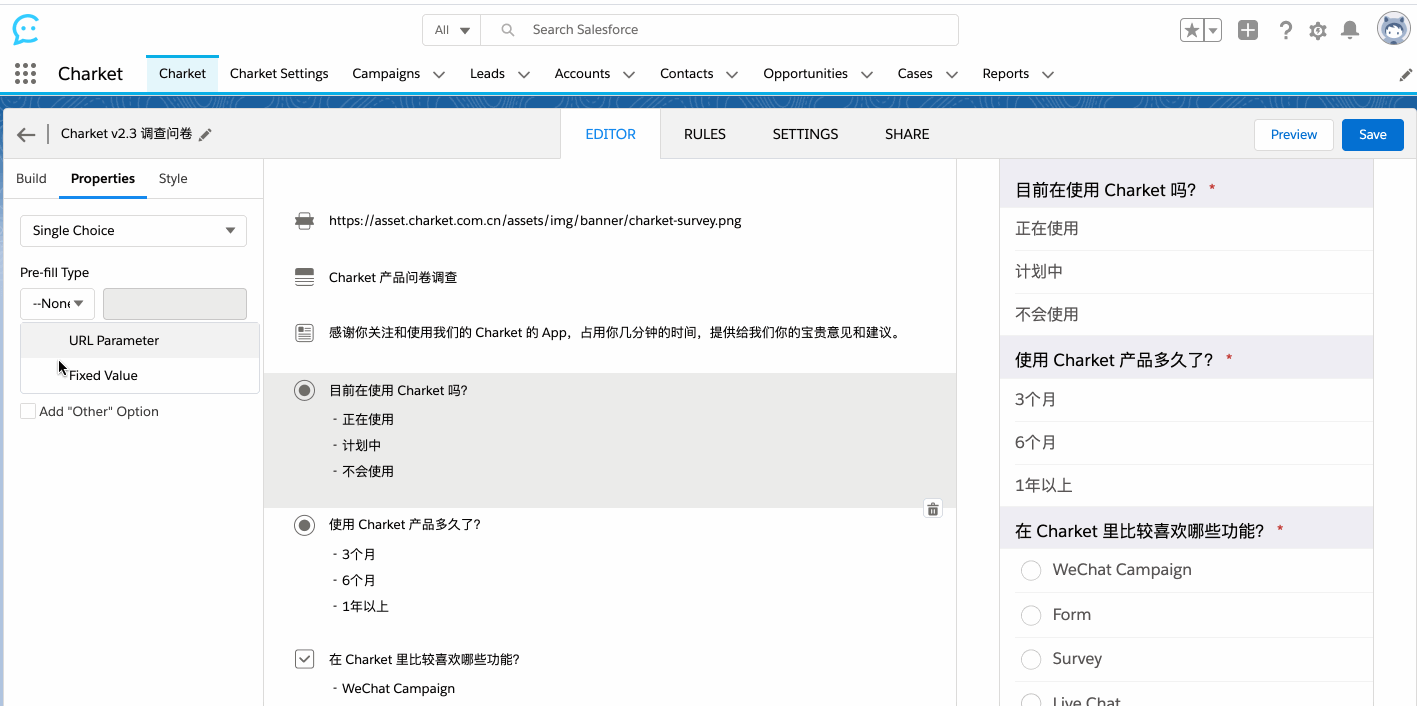Image resolution: width=1417 pixels, height=706 pixels.
Task: Open the All search scope dropdown
Action: 452,30
